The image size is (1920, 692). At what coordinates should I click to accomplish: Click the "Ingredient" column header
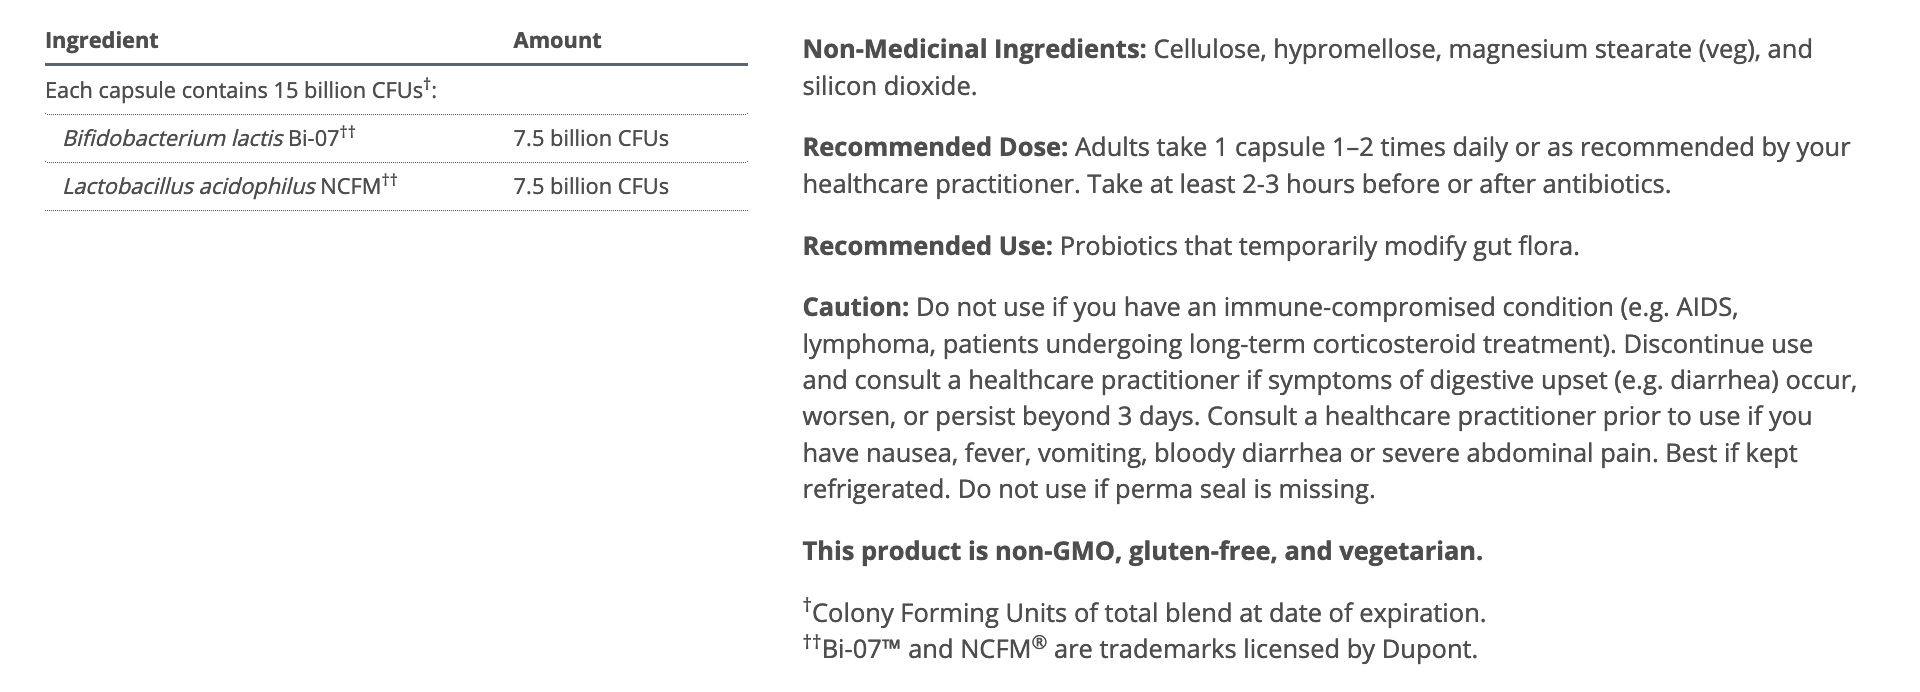coord(102,41)
